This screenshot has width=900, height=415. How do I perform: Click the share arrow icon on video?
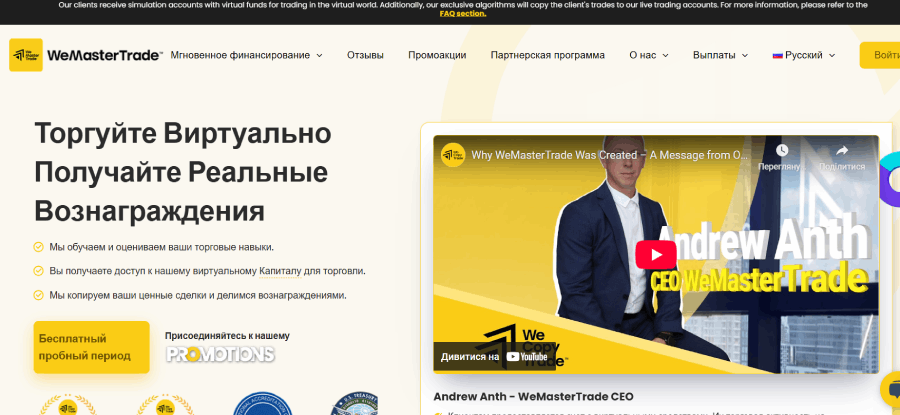tap(841, 150)
